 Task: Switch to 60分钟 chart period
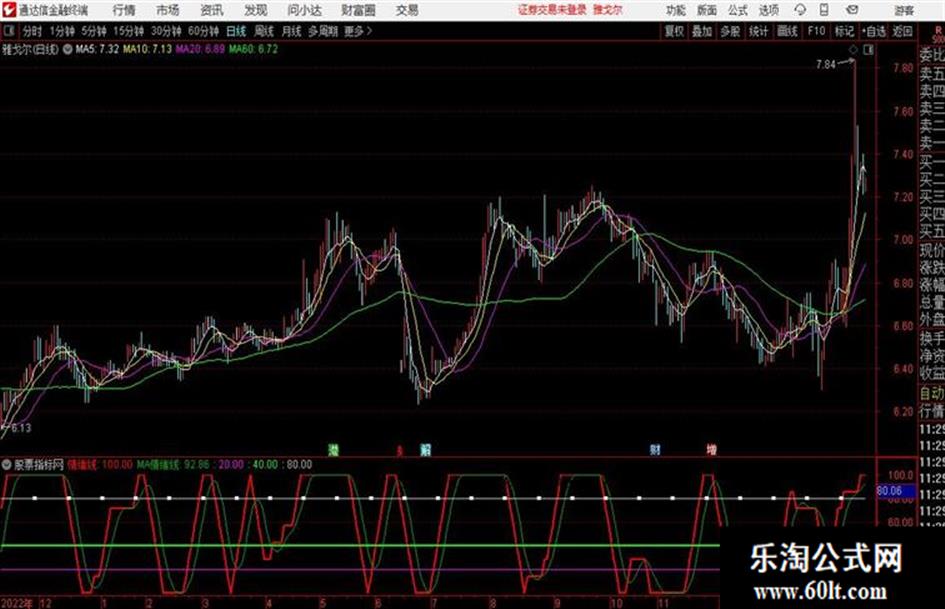(x=203, y=31)
